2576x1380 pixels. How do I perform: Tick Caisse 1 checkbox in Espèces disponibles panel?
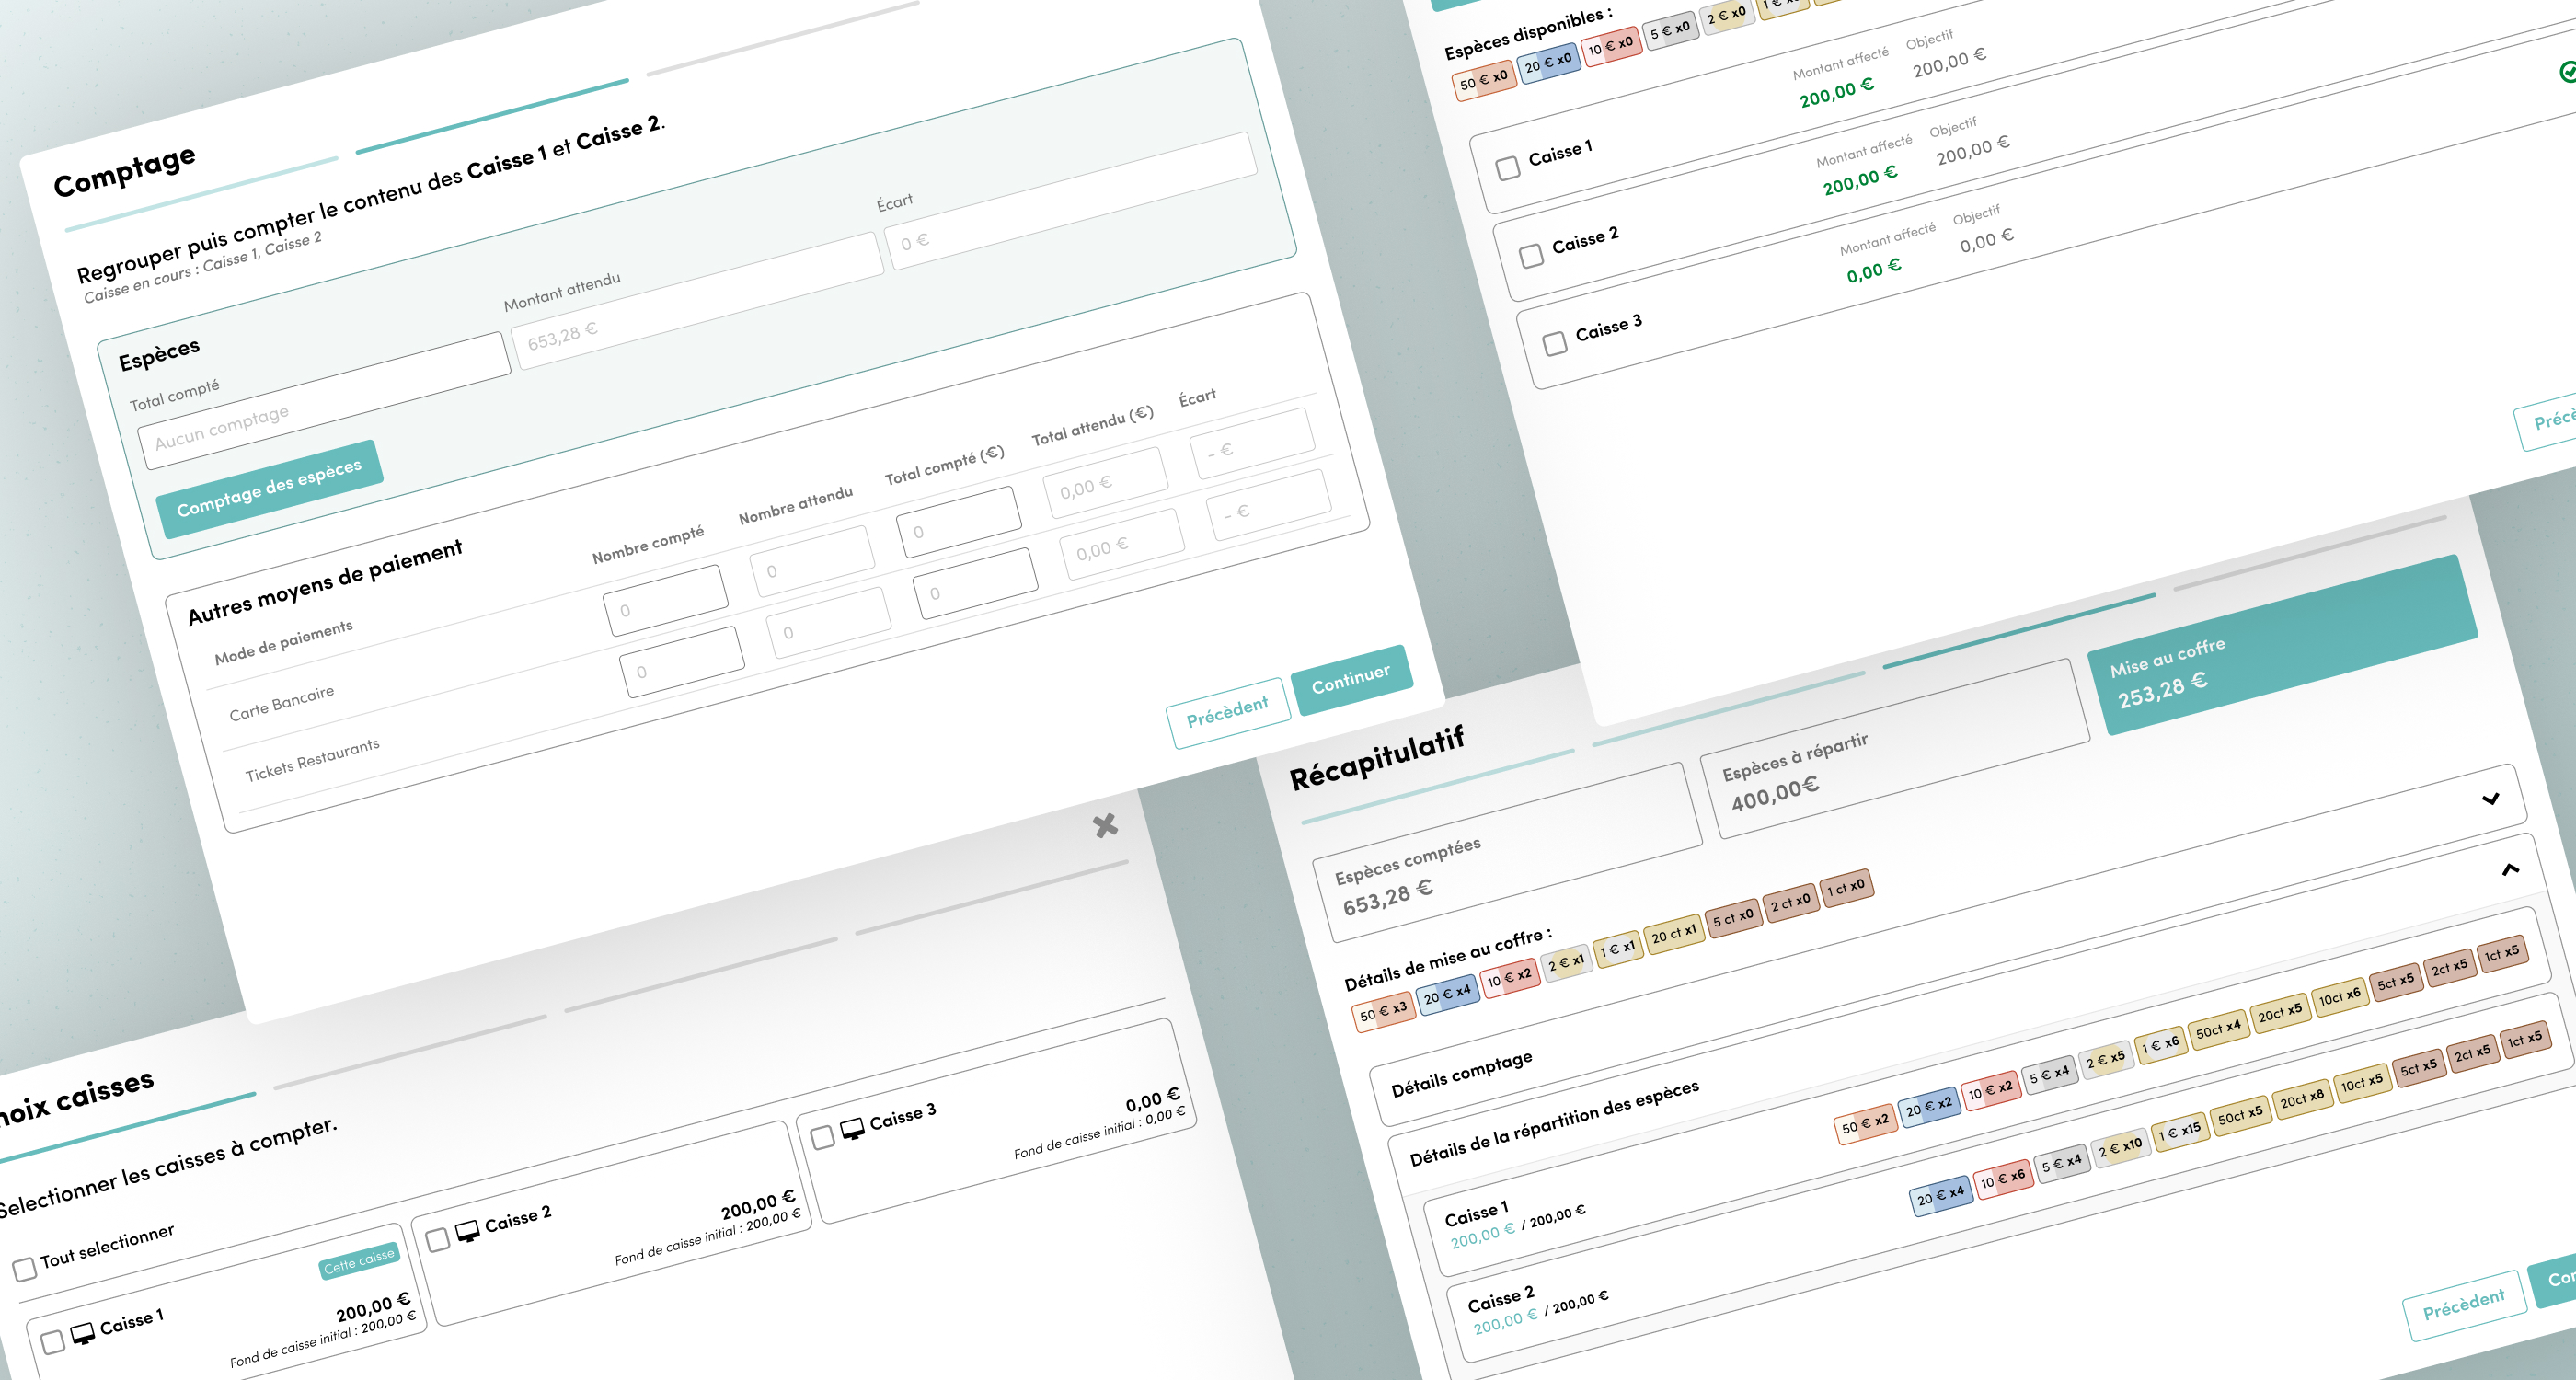tap(1508, 167)
